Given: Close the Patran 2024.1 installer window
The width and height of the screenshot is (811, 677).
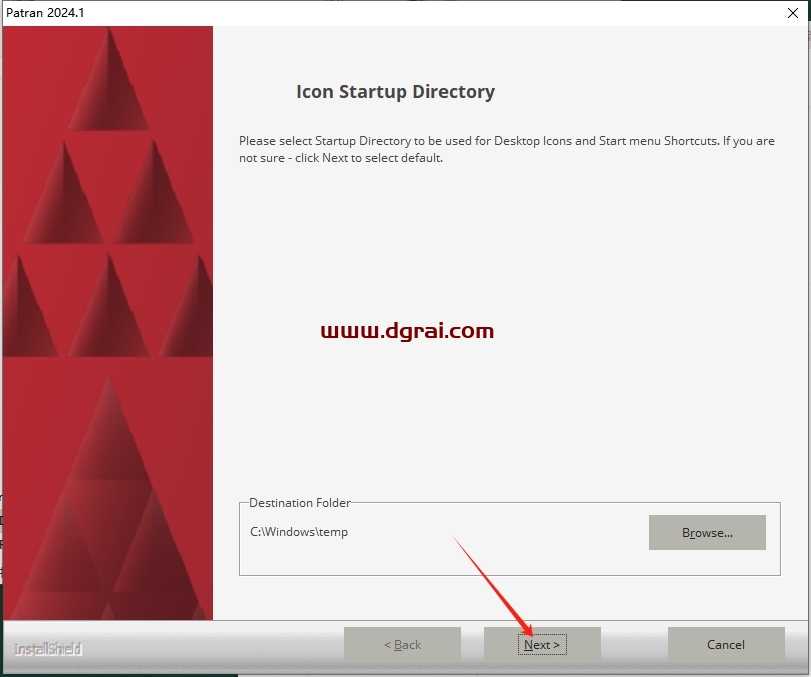Looking at the screenshot, I should click(792, 13).
